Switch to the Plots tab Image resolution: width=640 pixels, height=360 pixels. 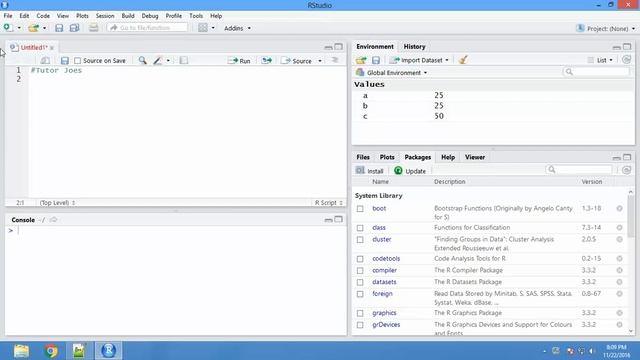coord(387,157)
